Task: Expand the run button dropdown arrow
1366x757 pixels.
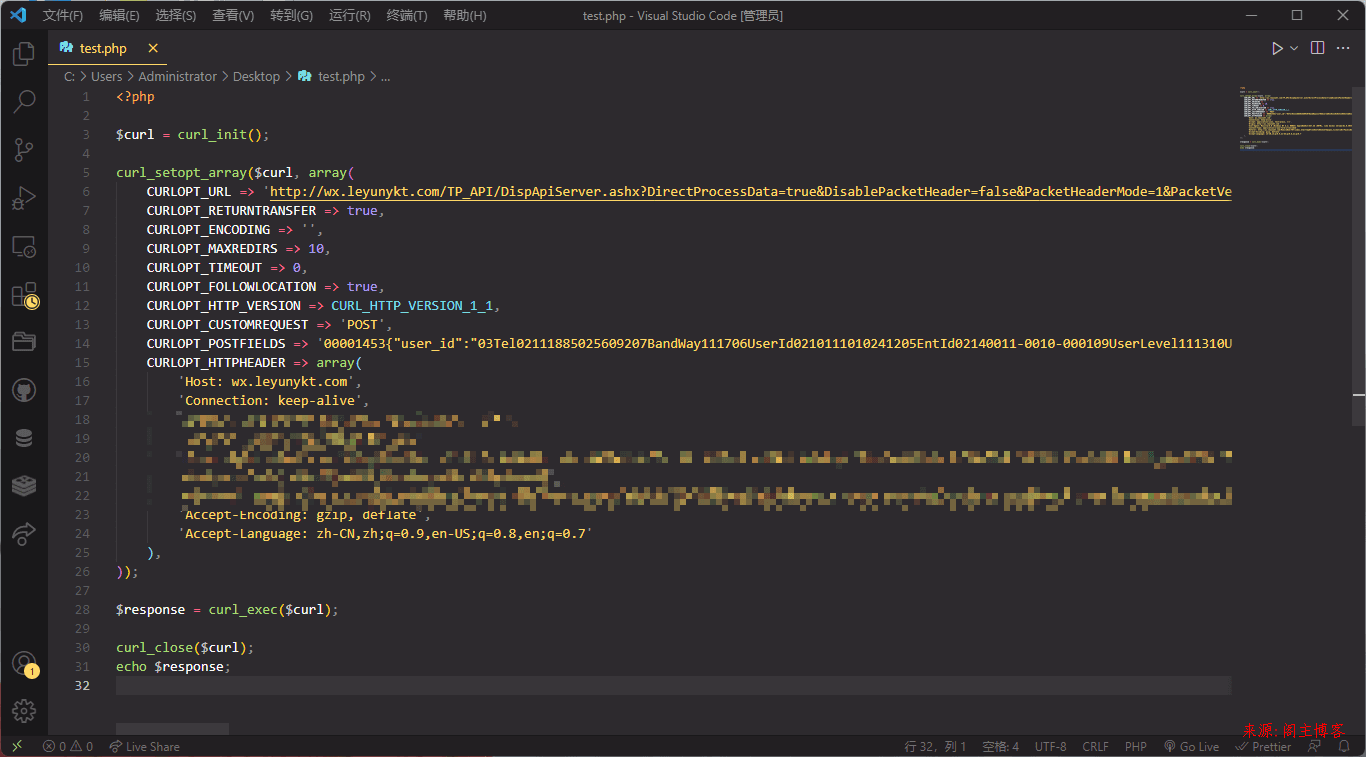Action: (x=1294, y=48)
